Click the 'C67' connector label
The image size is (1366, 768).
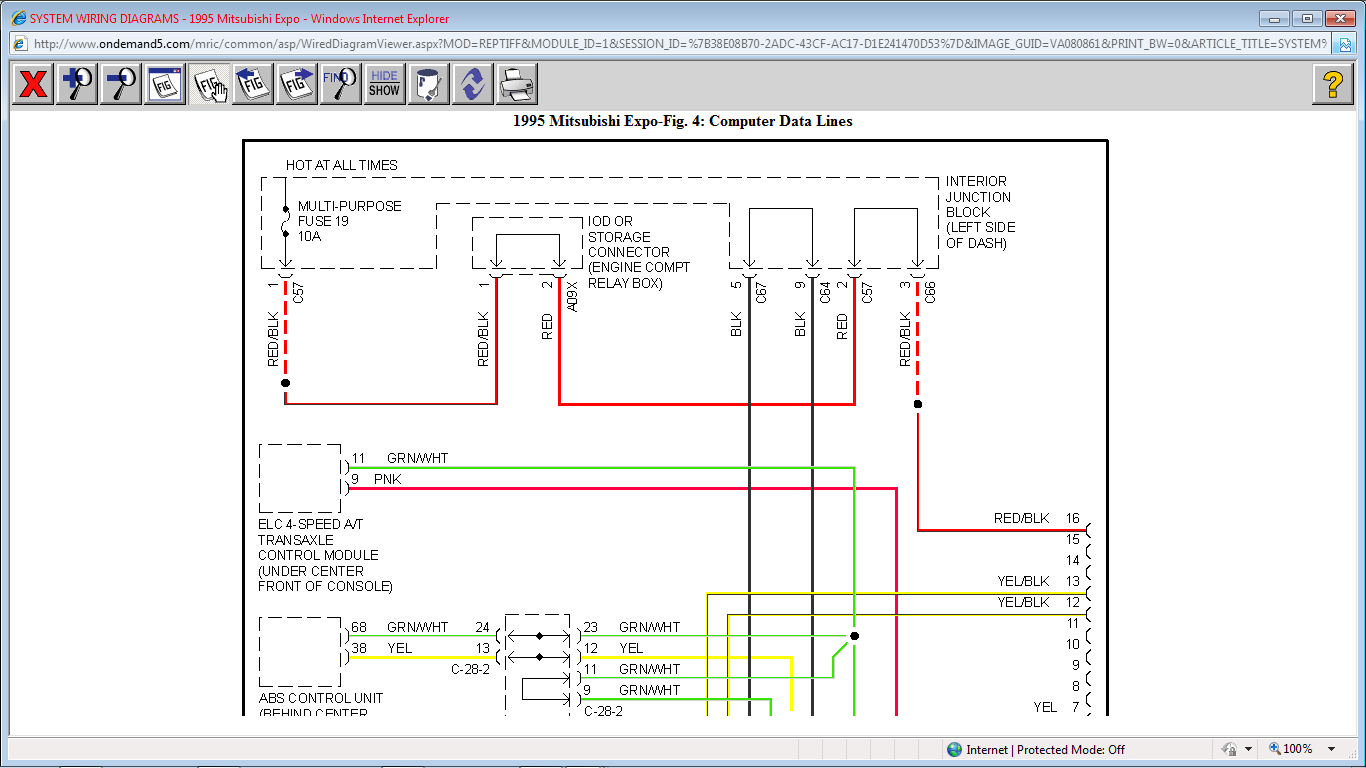pyautogui.click(x=761, y=293)
